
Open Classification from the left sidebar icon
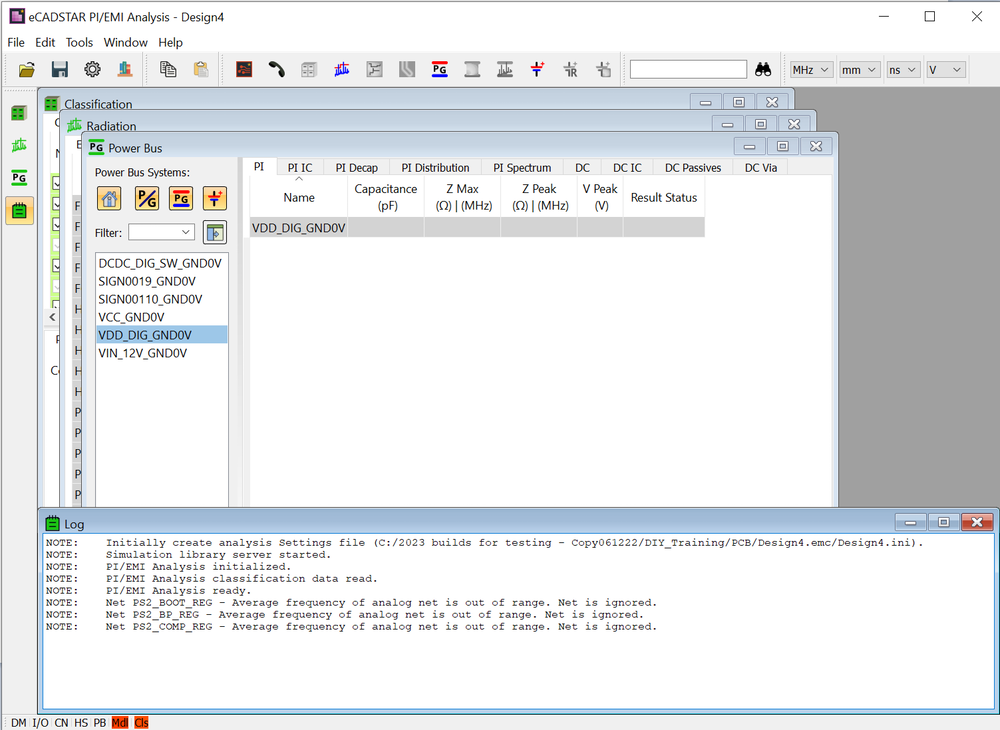[19, 113]
